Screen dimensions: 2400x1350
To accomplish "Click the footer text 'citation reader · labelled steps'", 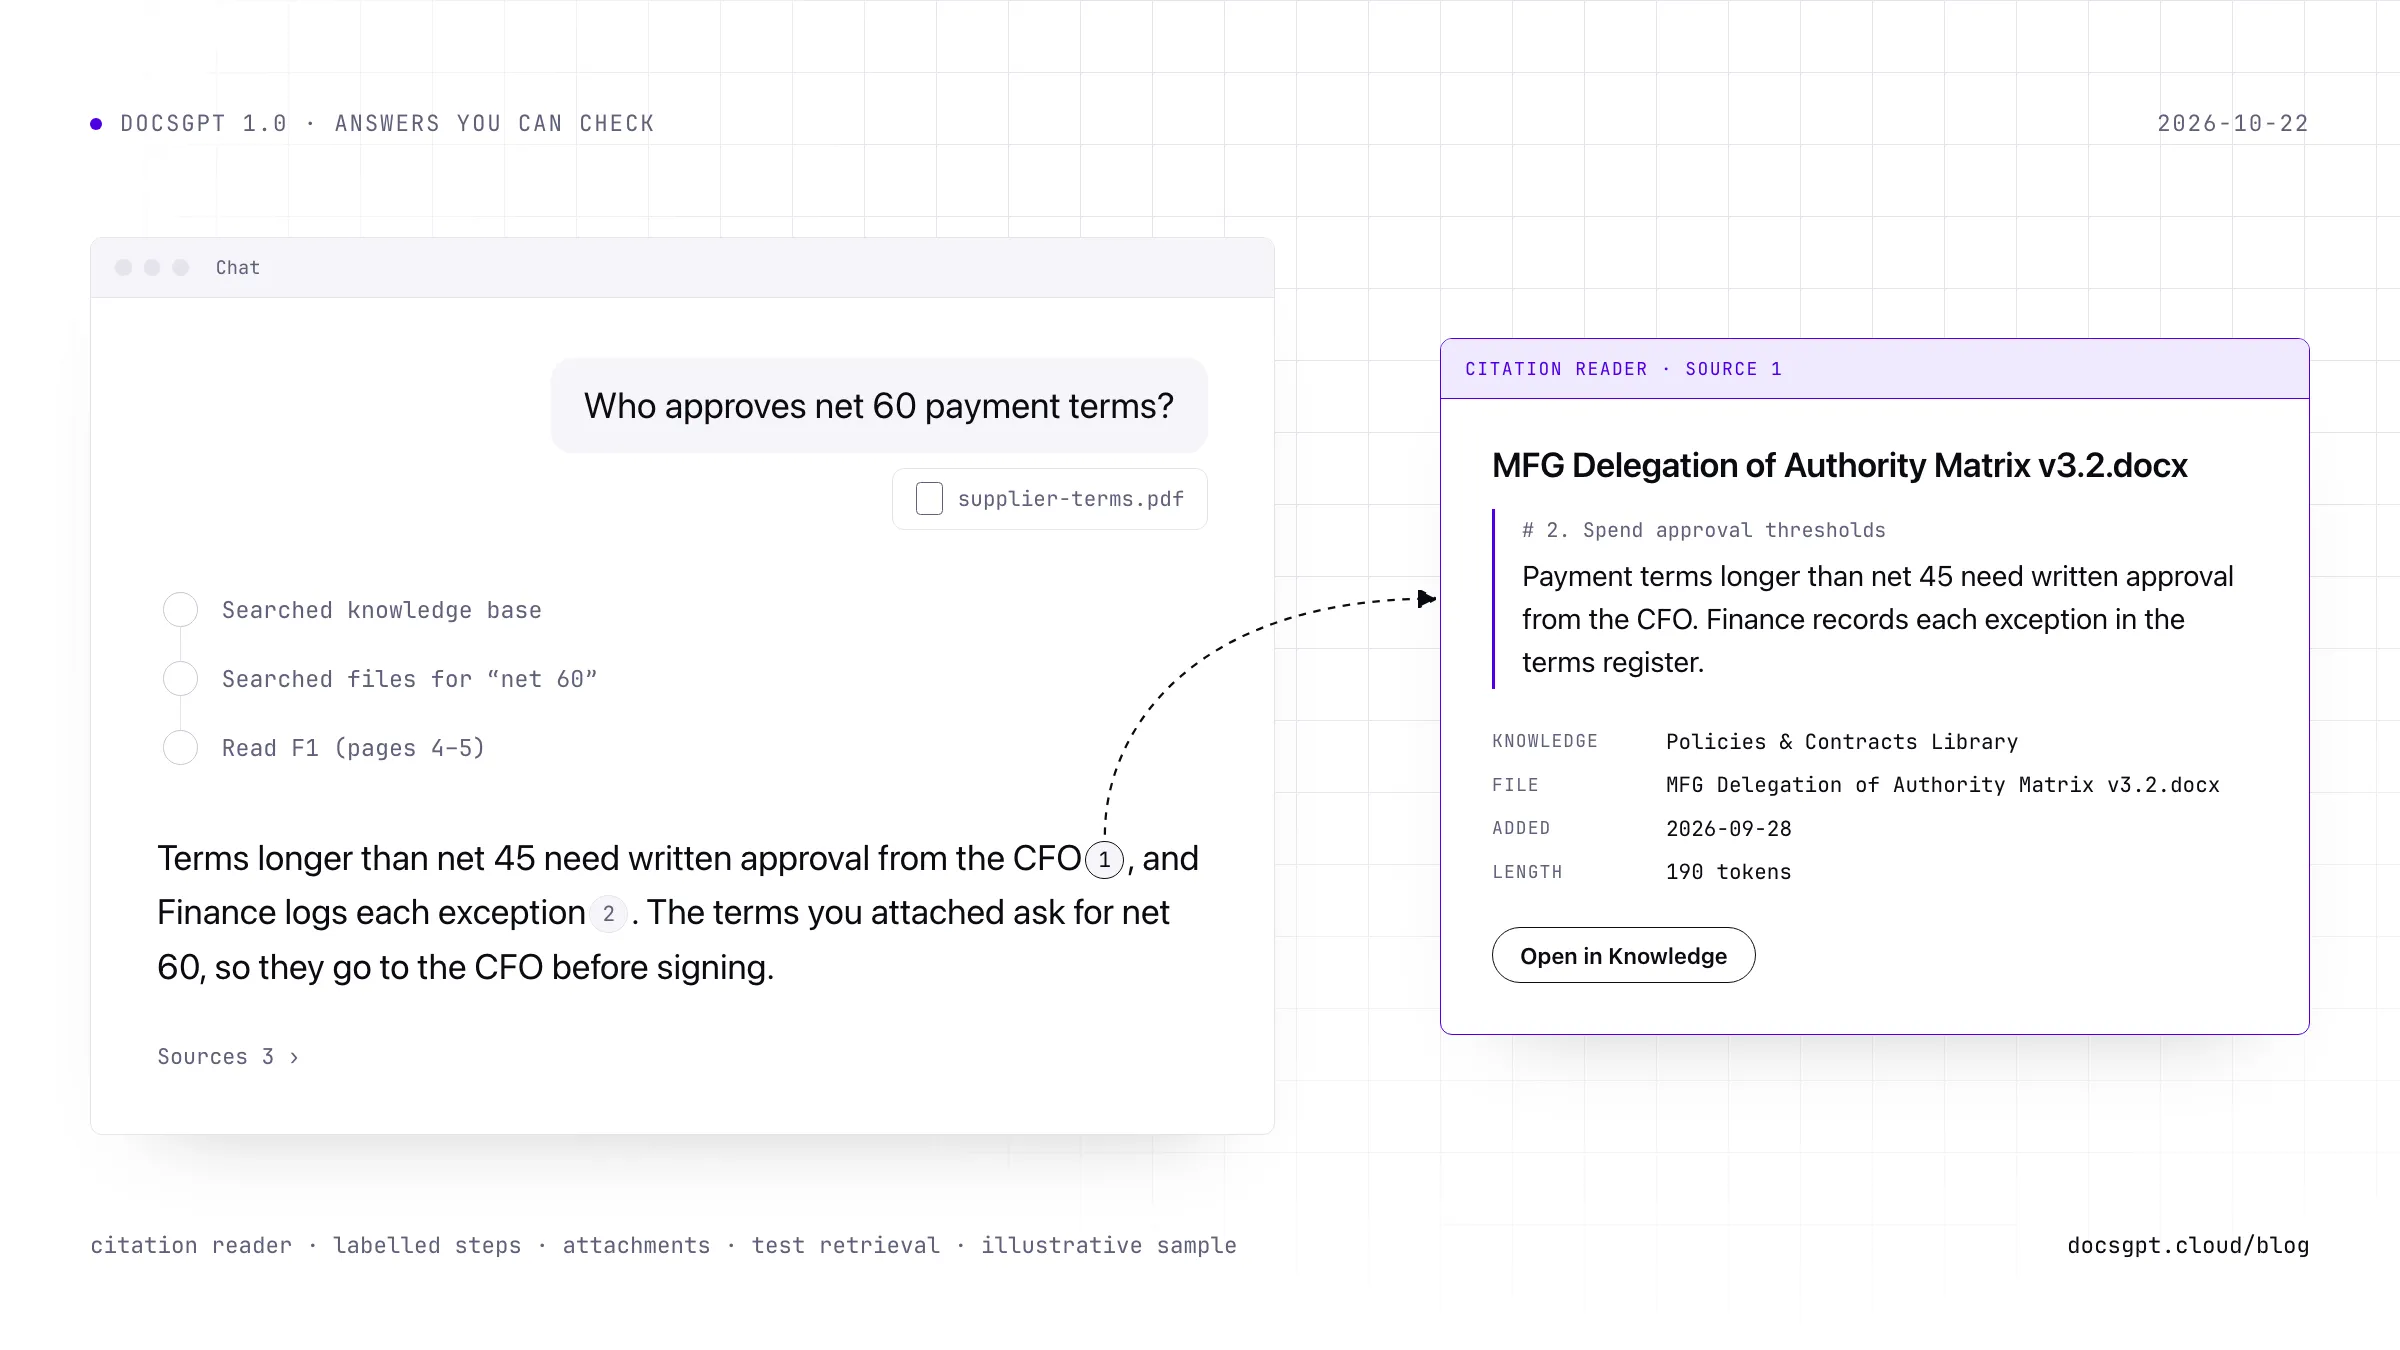I will [x=305, y=1246].
